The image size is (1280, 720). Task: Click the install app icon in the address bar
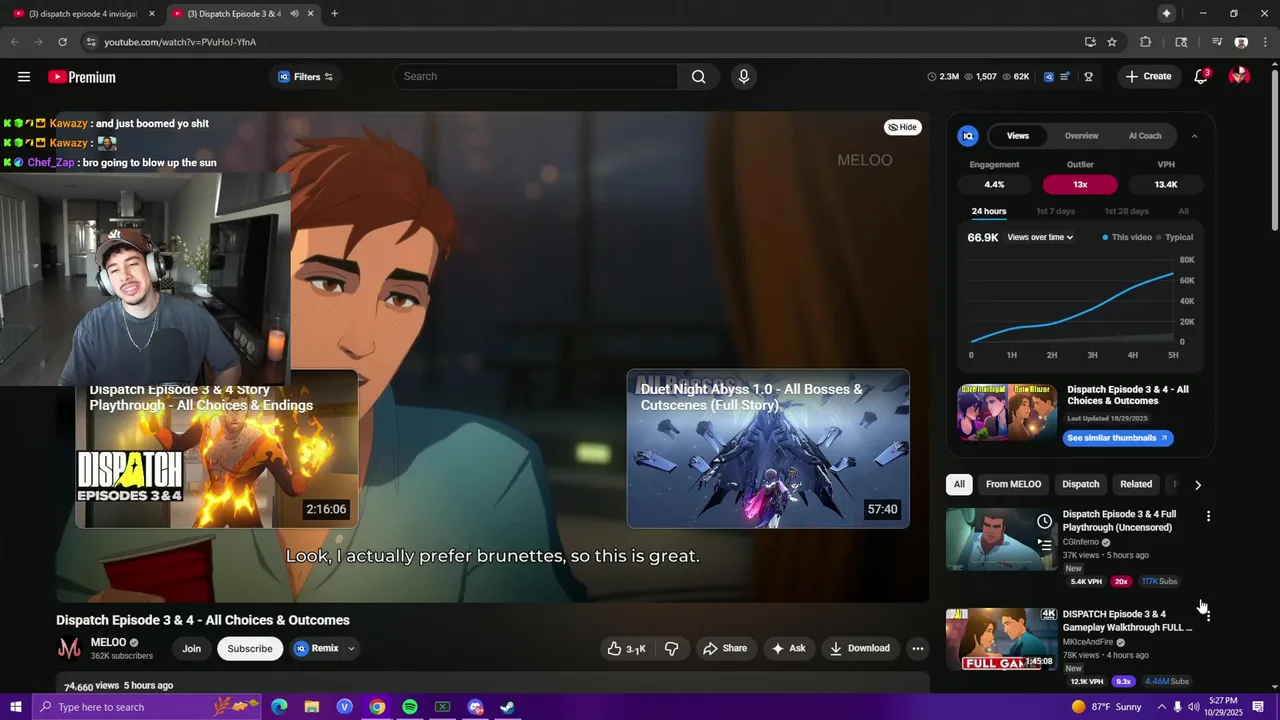coord(1090,42)
